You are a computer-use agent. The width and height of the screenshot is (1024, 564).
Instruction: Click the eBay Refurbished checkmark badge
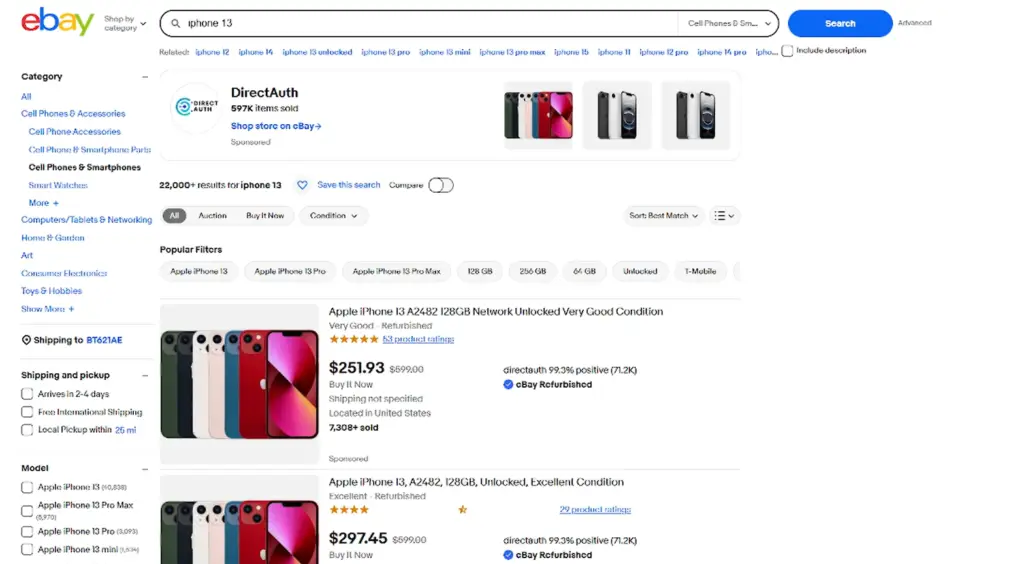click(x=508, y=384)
